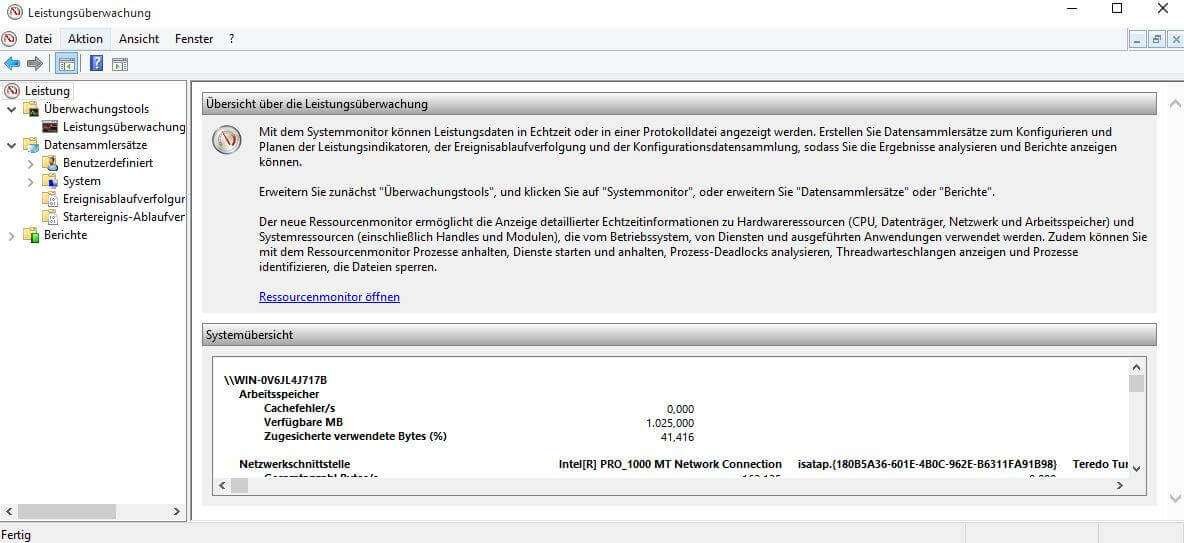Click Systemübersicht box scroll-right arrow
The image size is (1184, 543).
(1120, 486)
